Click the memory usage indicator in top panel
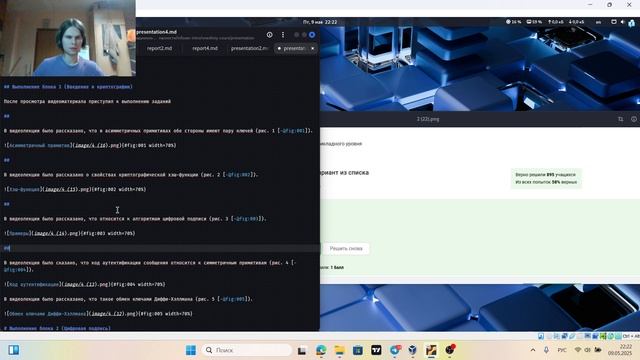Screen dimensions: 640x360 (534, 22)
